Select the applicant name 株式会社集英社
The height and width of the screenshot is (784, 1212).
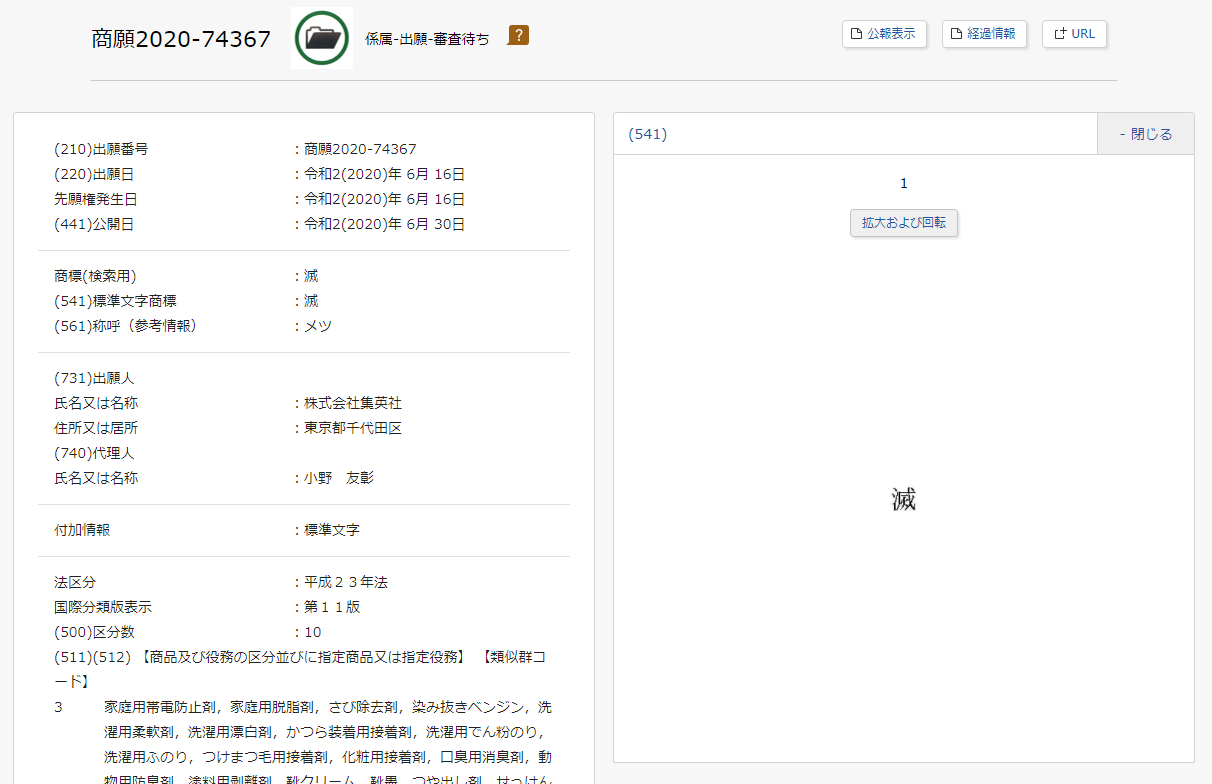(x=353, y=403)
